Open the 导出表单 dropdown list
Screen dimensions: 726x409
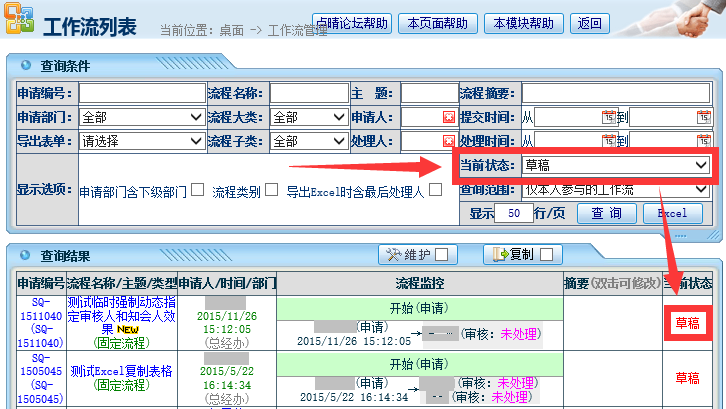pyautogui.click(x=142, y=142)
